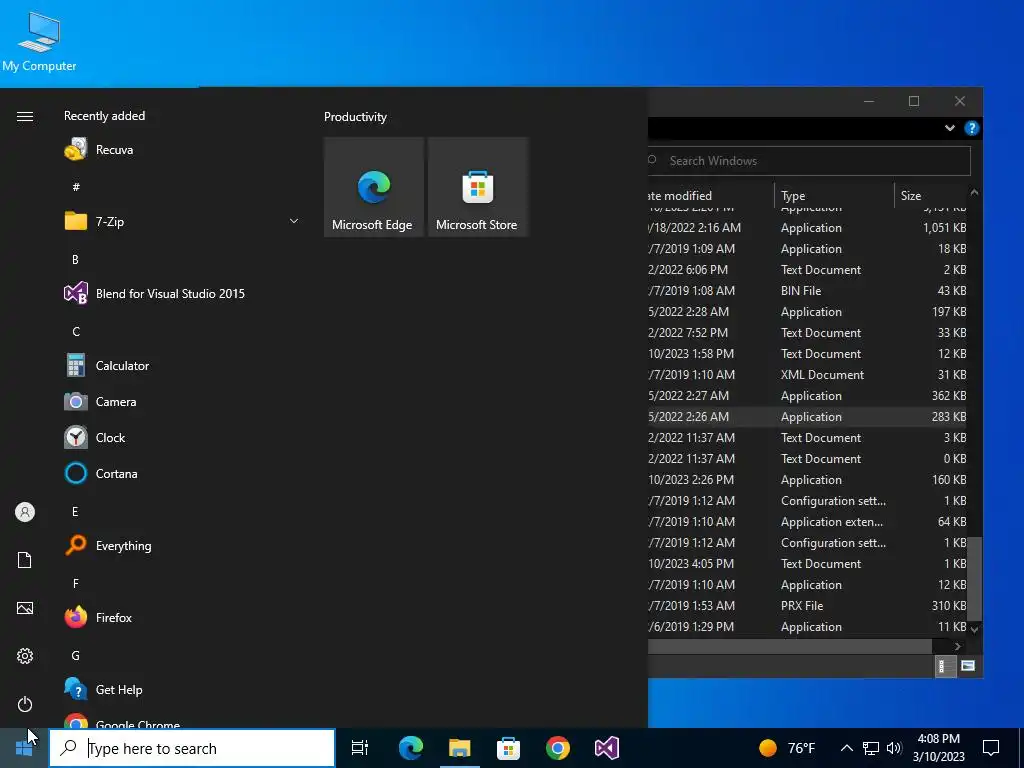
Task: Switch Explorer to details view
Action: click(945, 666)
